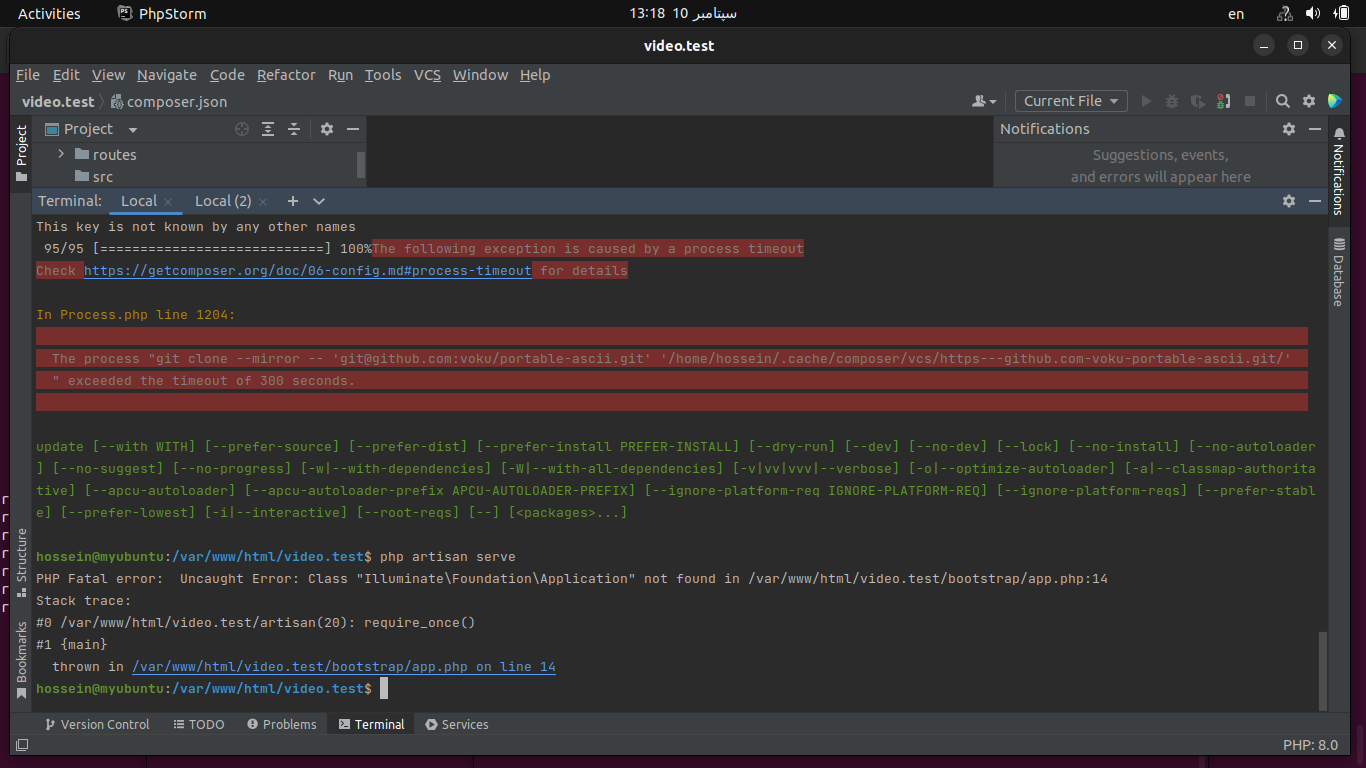This screenshot has width=1366, height=768.
Task: Click the volume icon in system tray
Action: pos(1313,13)
